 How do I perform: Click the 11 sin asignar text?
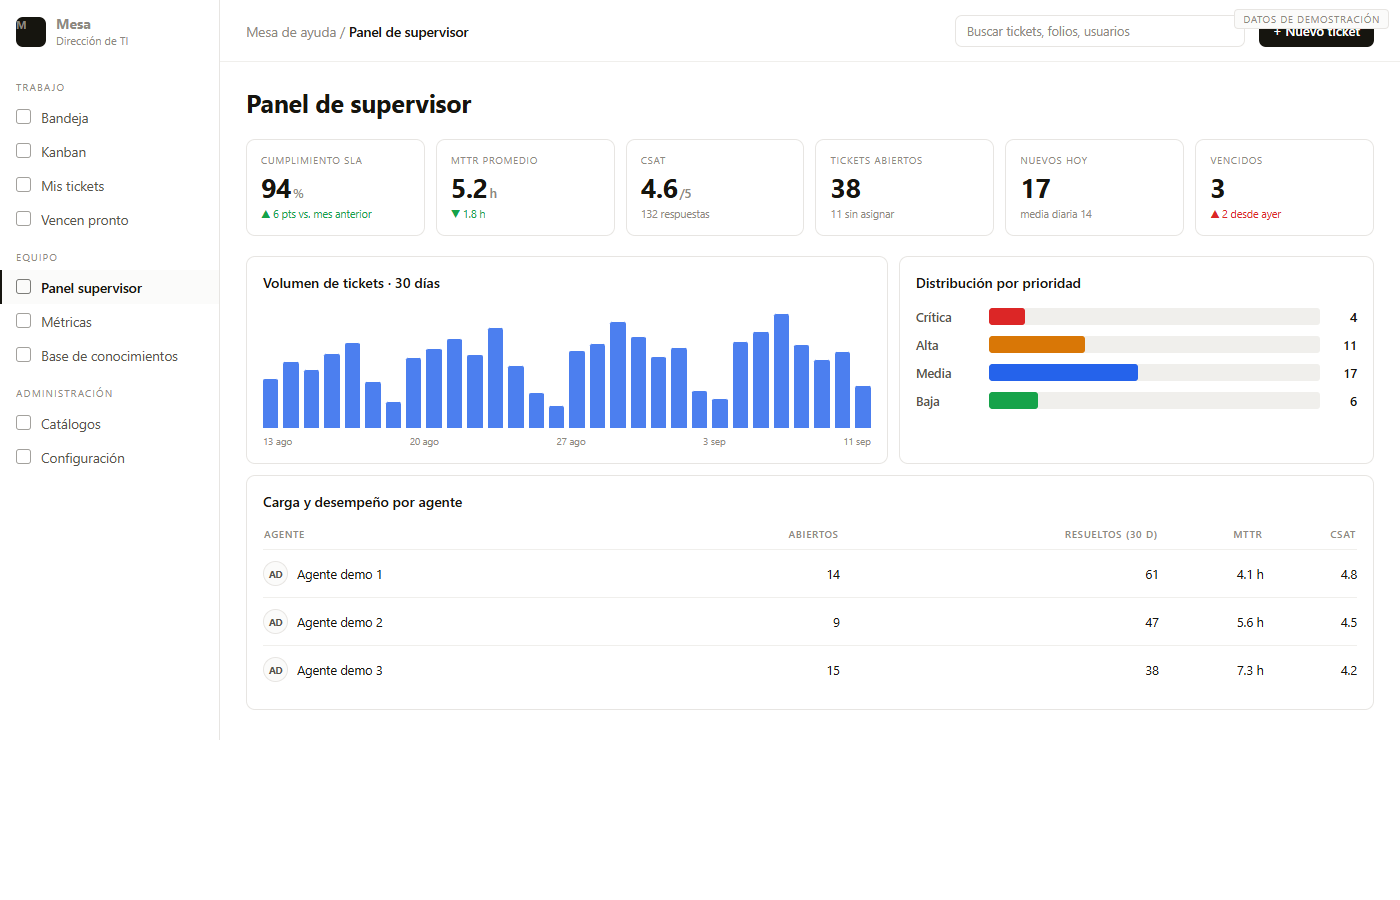(x=862, y=214)
